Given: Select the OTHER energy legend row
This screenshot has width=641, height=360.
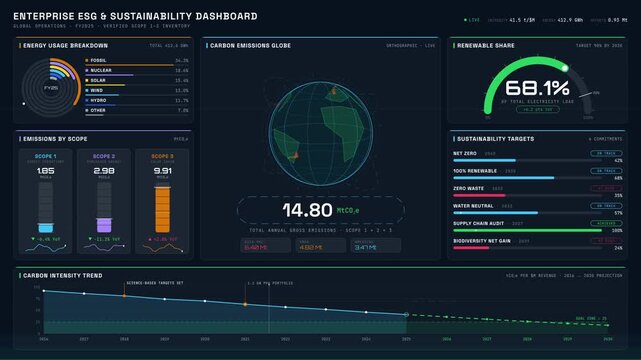Looking at the screenshot, I should (x=137, y=111).
